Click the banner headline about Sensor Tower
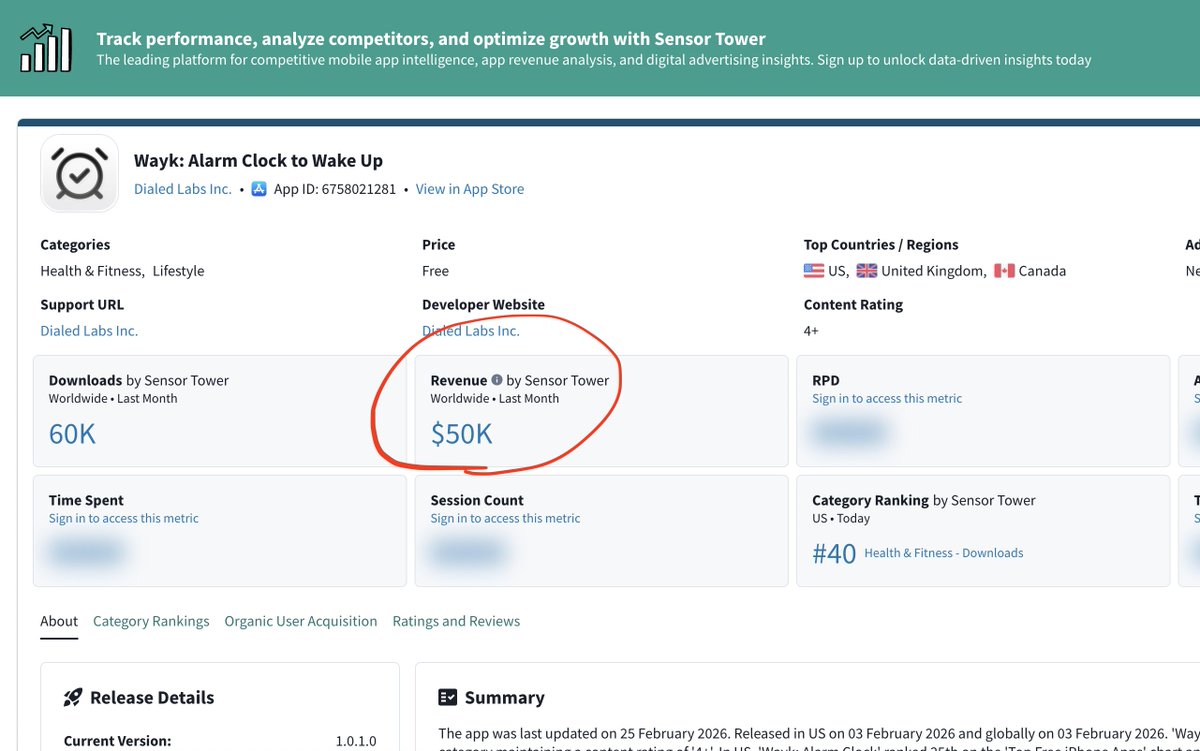The width and height of the screenshot is (1200, 751). coord(431,39)
